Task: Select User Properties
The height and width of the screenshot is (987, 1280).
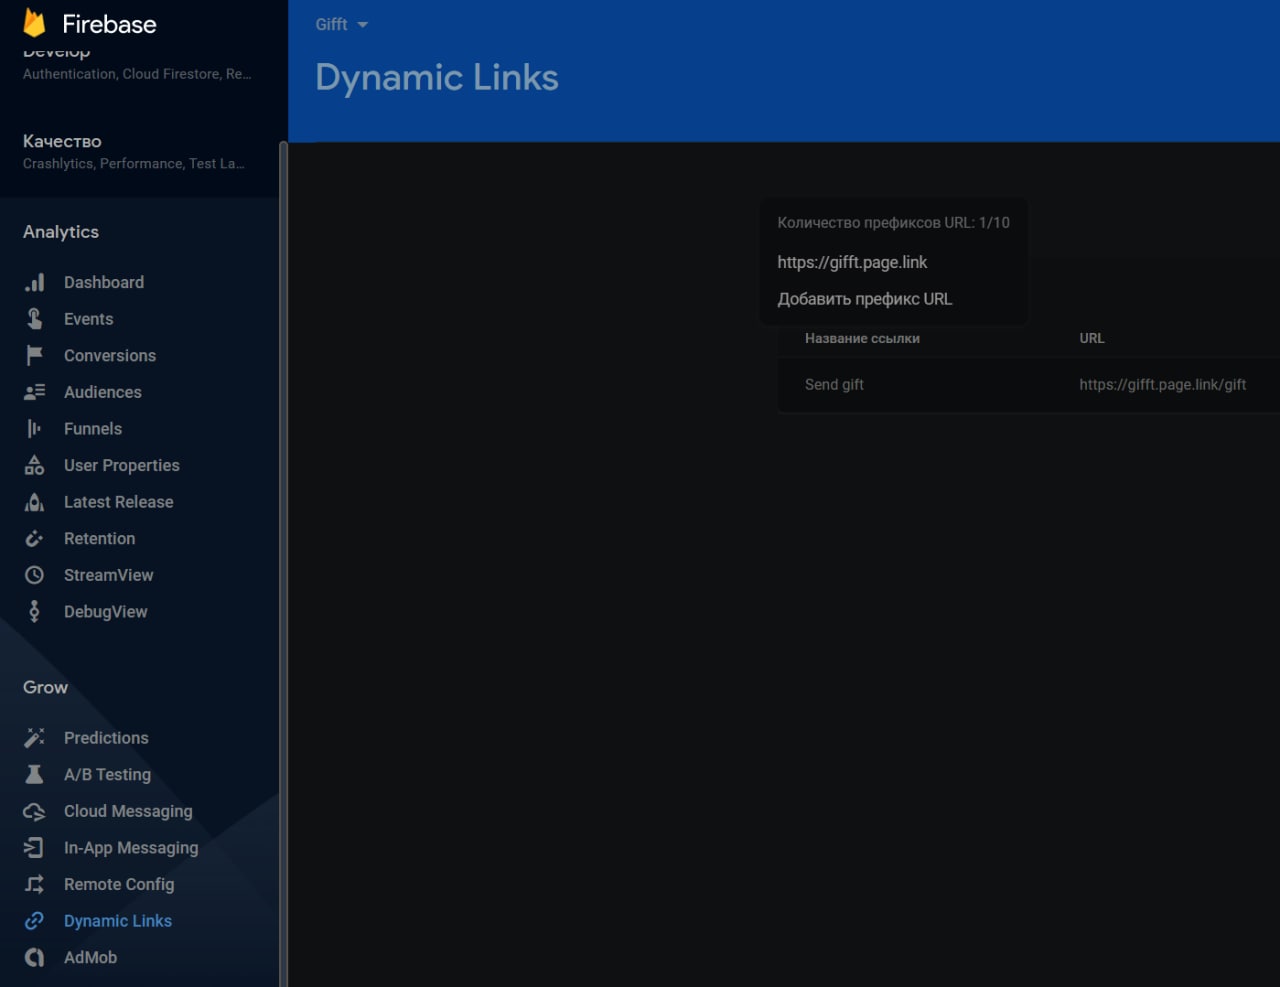Action: [x=122, y=465]
